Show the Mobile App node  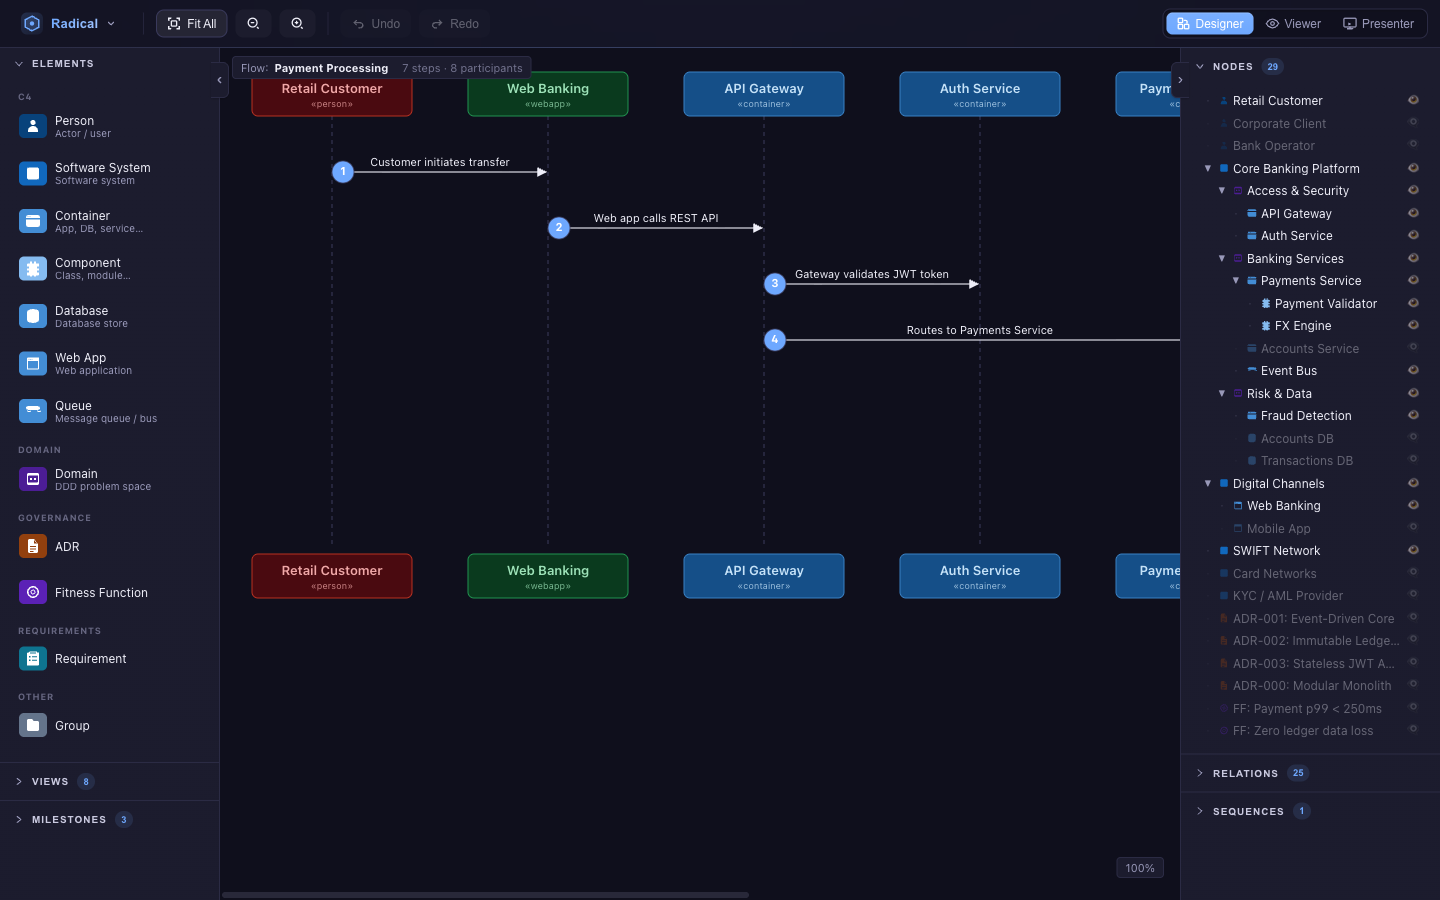[x=1413, y=527]
